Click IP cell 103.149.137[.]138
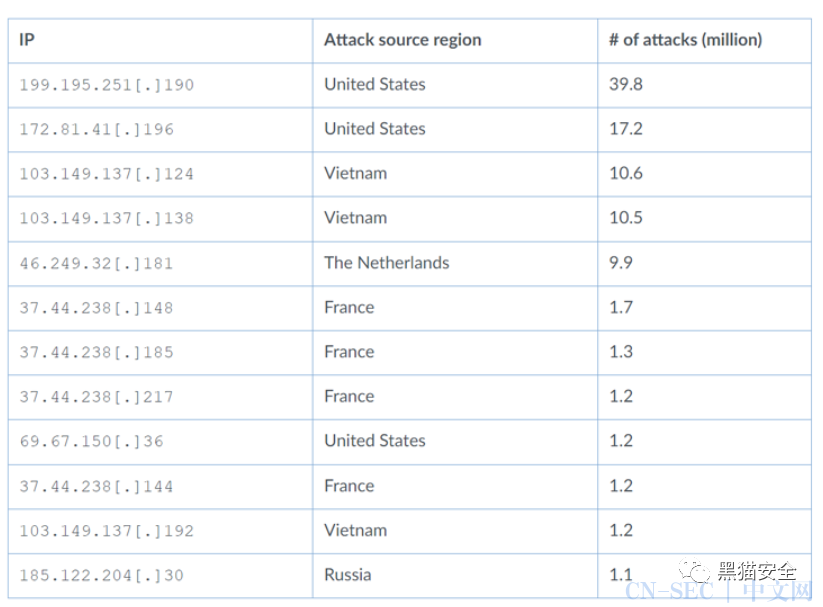Image resolution: width=823 pixels, height=607 pixels. point(107,218)
